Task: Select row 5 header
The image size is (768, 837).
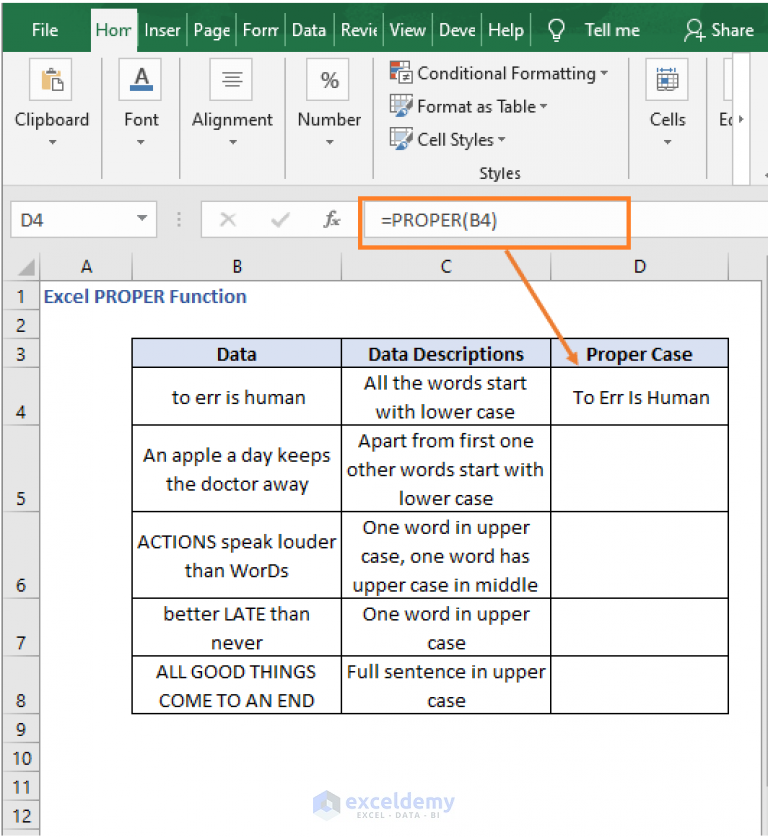Action: pyautogui.click(x=21, y=469)
